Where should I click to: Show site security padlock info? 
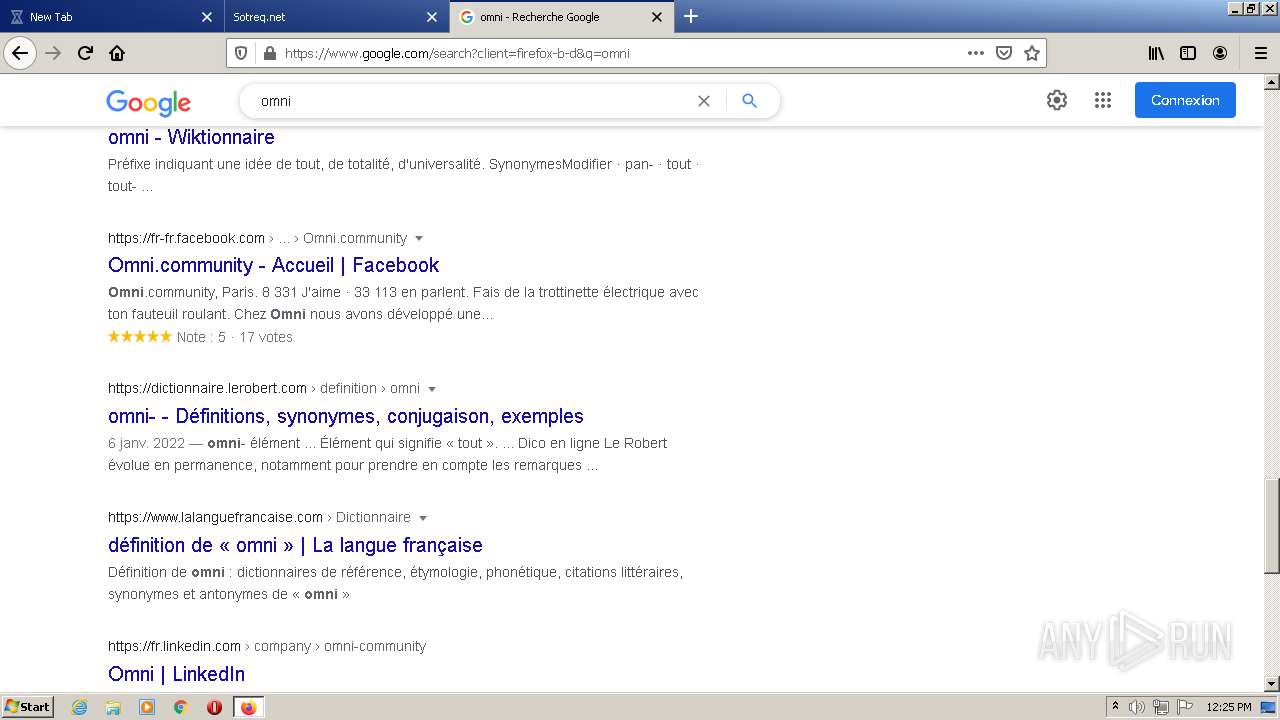(x=269, y=53)
